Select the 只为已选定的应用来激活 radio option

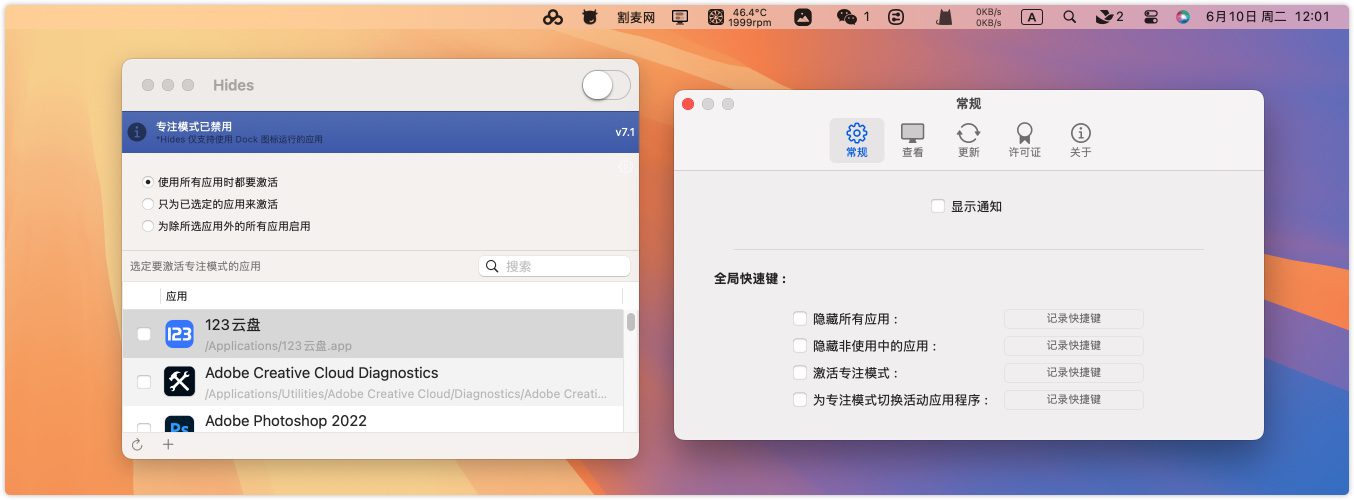148,204
